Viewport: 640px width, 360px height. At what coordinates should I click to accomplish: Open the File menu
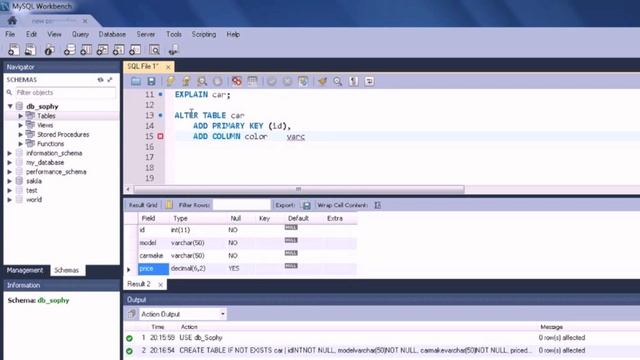point(10,34)
